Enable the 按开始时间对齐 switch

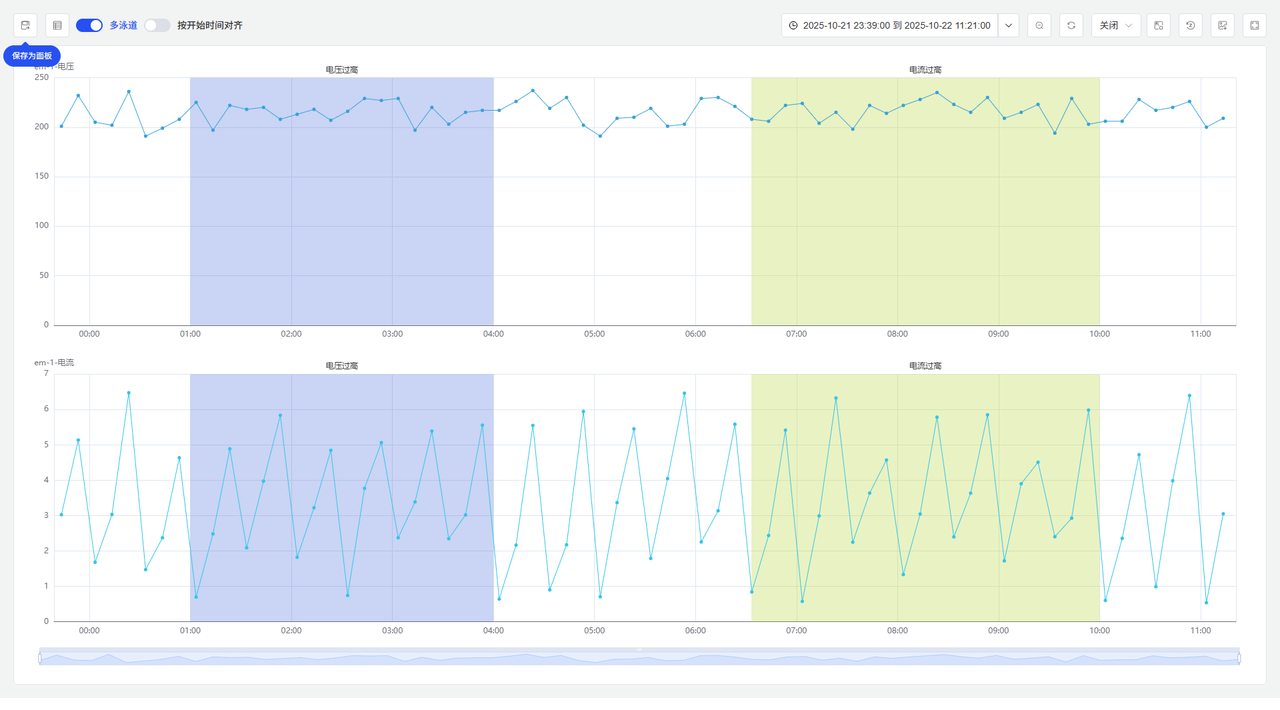(x=157, y=25)
